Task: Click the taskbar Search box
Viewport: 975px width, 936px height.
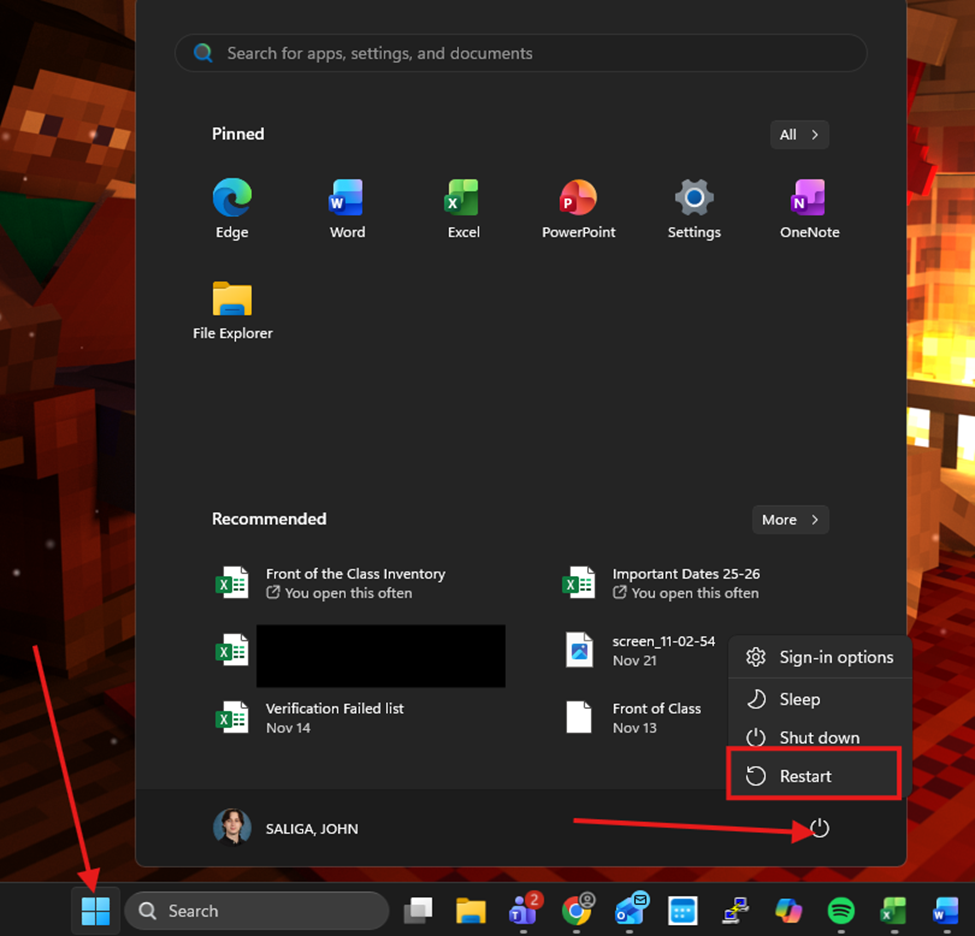Action: pyautogui.click(x=256, y=911)
